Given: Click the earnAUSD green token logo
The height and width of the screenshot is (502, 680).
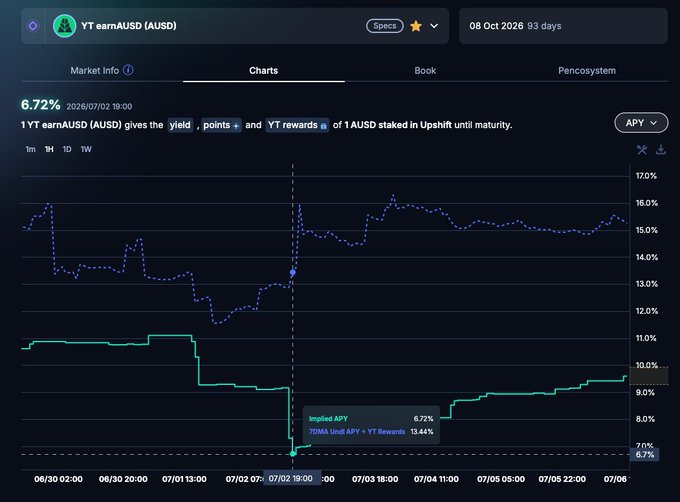Looking at the screenshot, I should pyautogui.click(x=64, y=26).
